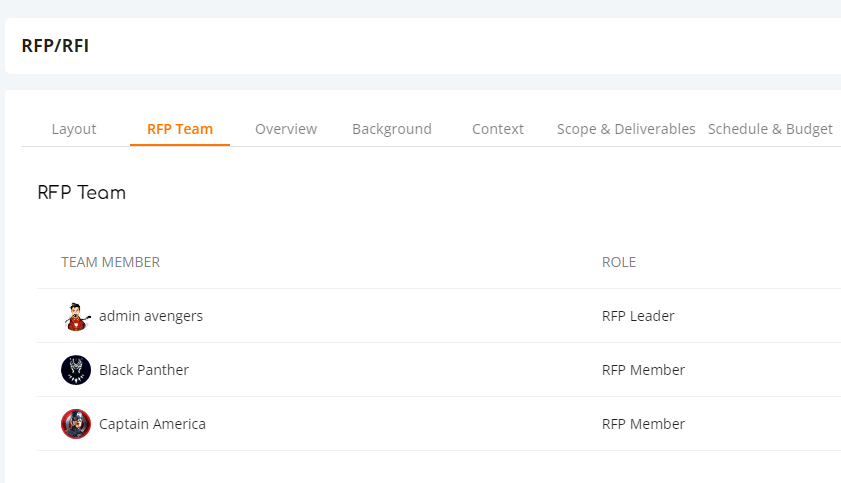Go to the Background tab
This screenshot has width=841, height=483.
click(x=392, y=129)
